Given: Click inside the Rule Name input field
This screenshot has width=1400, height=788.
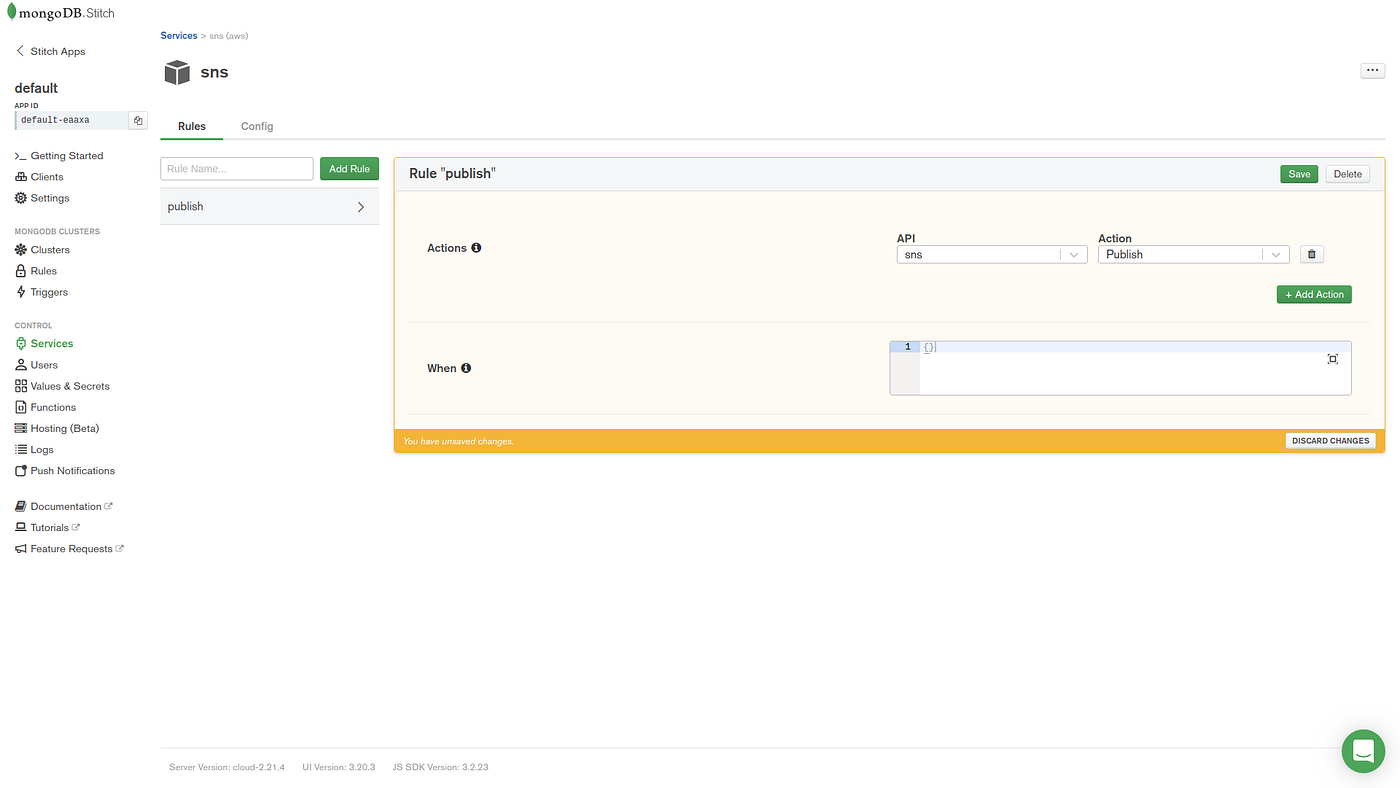Looking at the screenshot, I should click(x=236, y=168).
